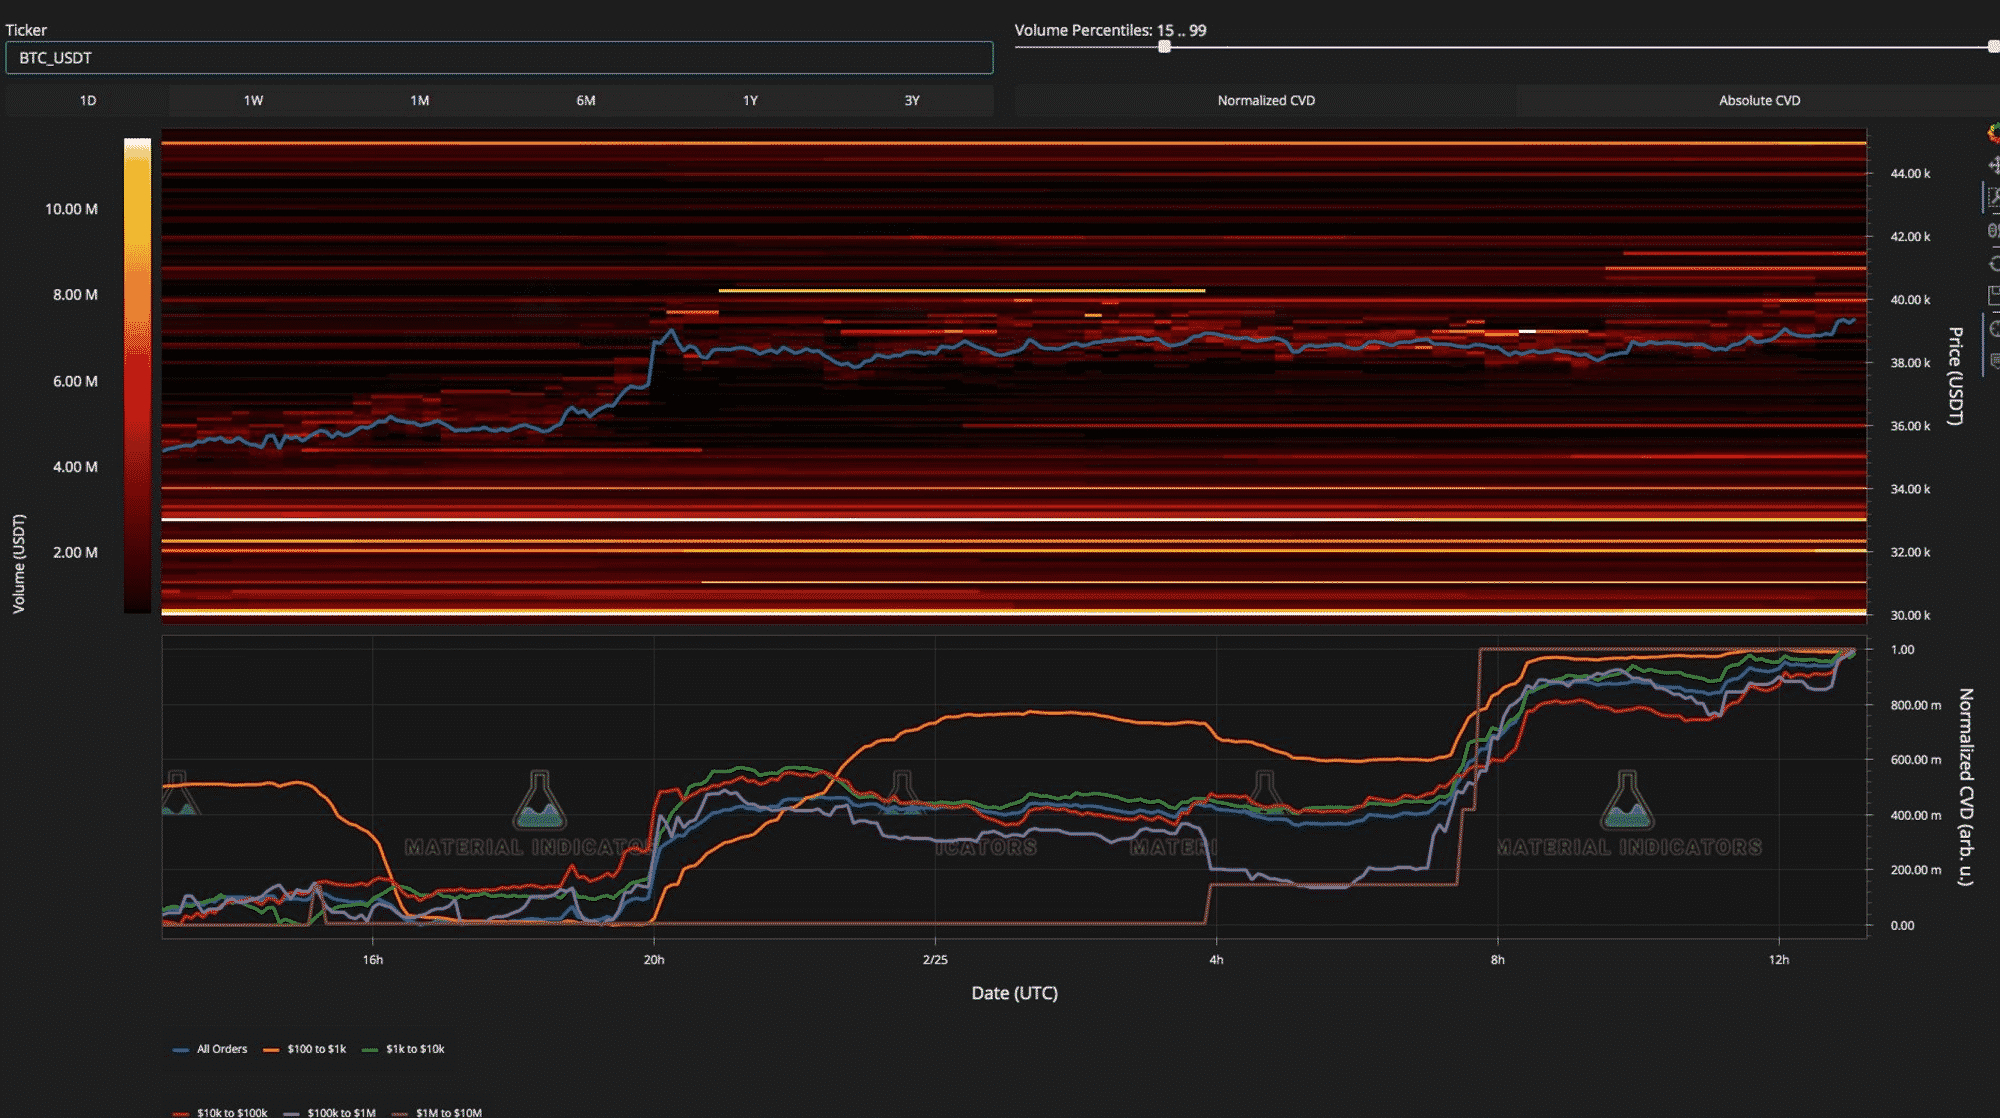This screenshot has height=1118, width=2000.
Task: Click the volume heatmap color bar
Action: click(137, 375)
